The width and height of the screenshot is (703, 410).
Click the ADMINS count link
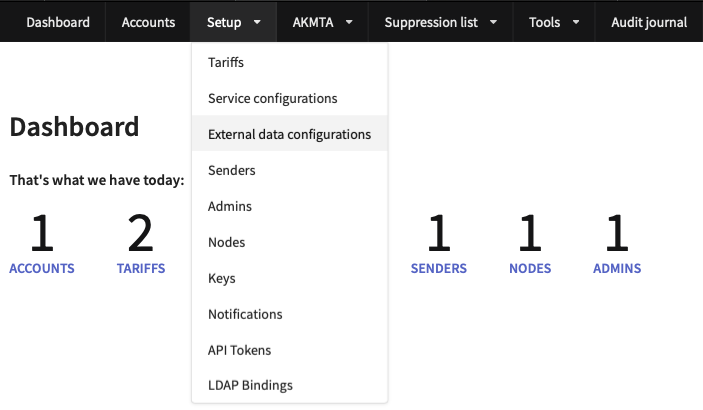point(616,268)
